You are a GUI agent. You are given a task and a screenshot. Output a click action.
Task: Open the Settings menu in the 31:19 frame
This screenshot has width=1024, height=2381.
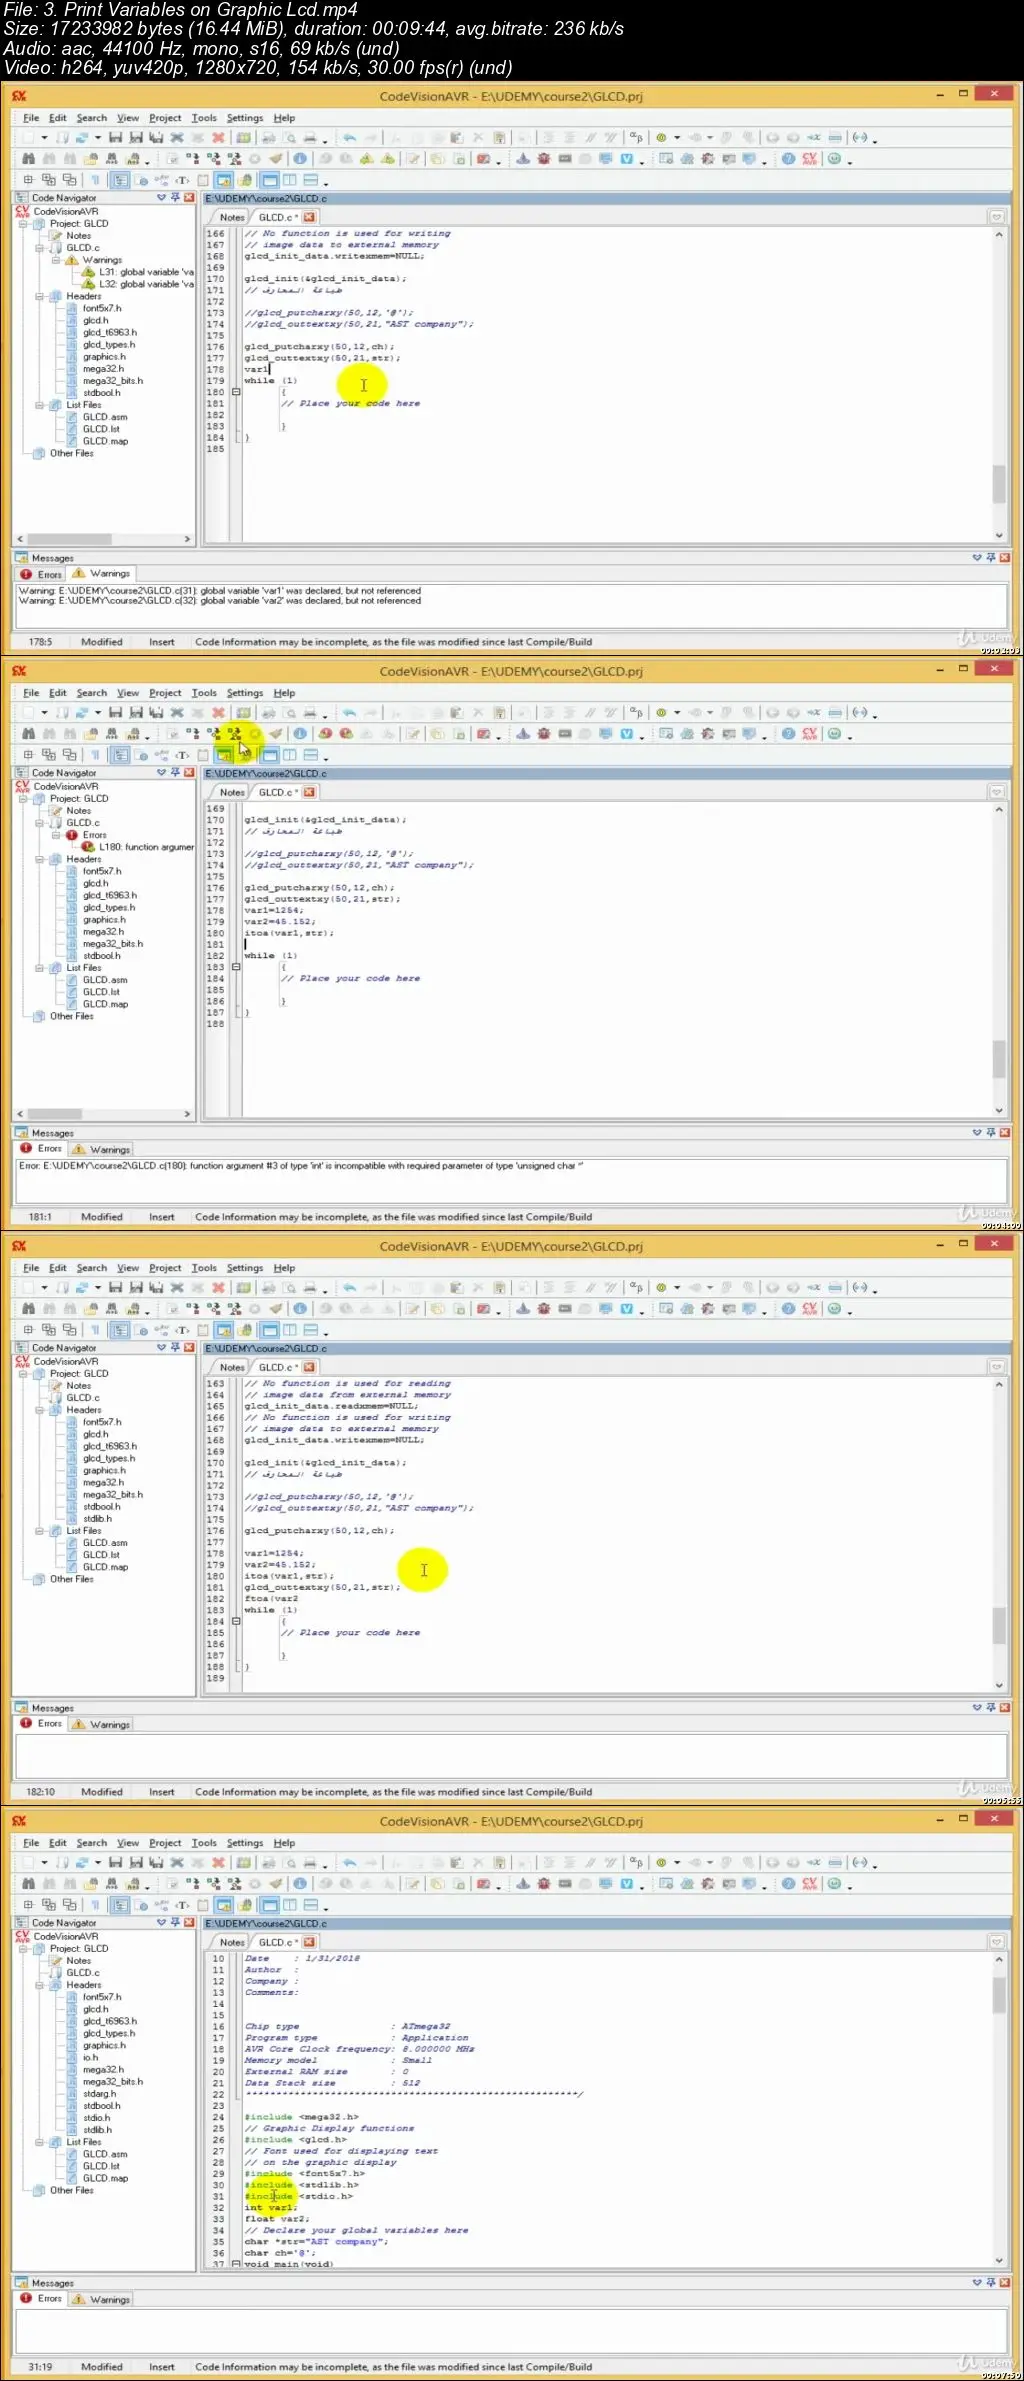pos(245,1843)
